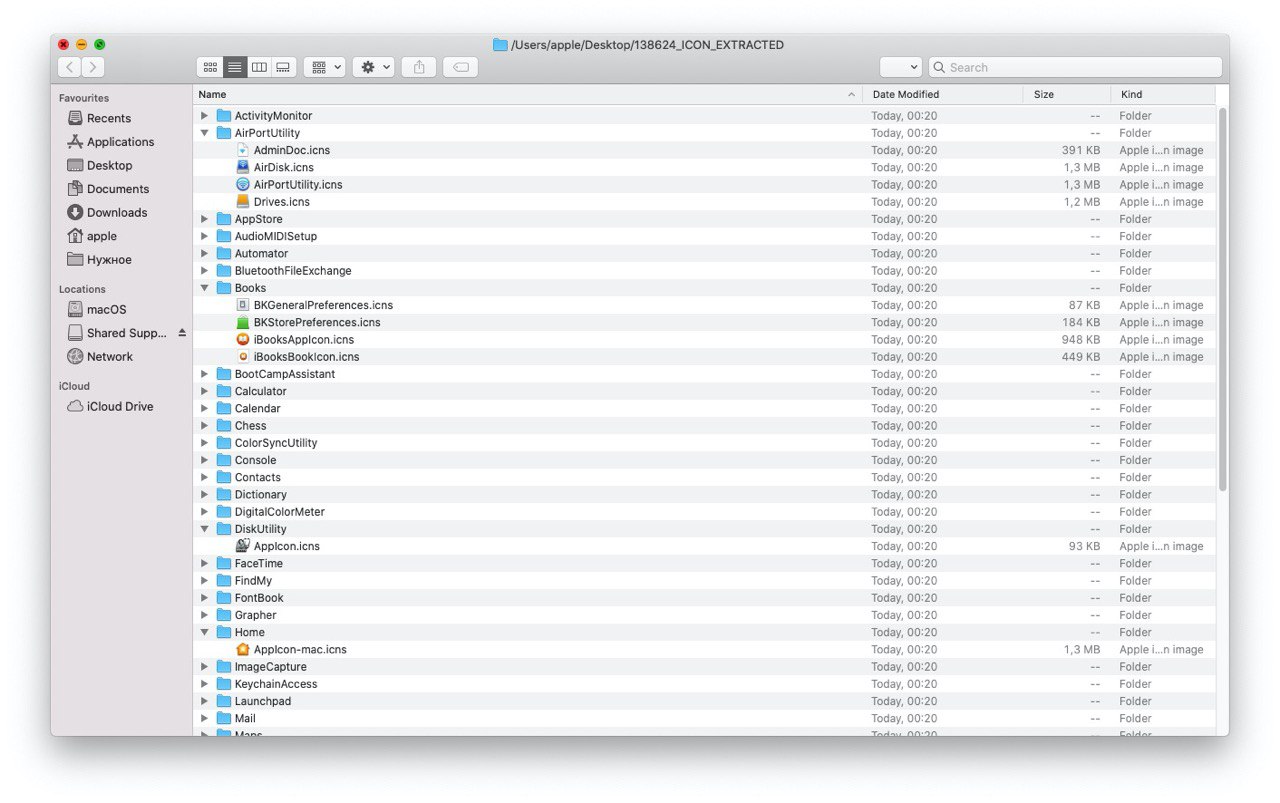Screen dimensions: 1280x803
Task: Select the Drives.icns file icon
Action: point(243,201)
